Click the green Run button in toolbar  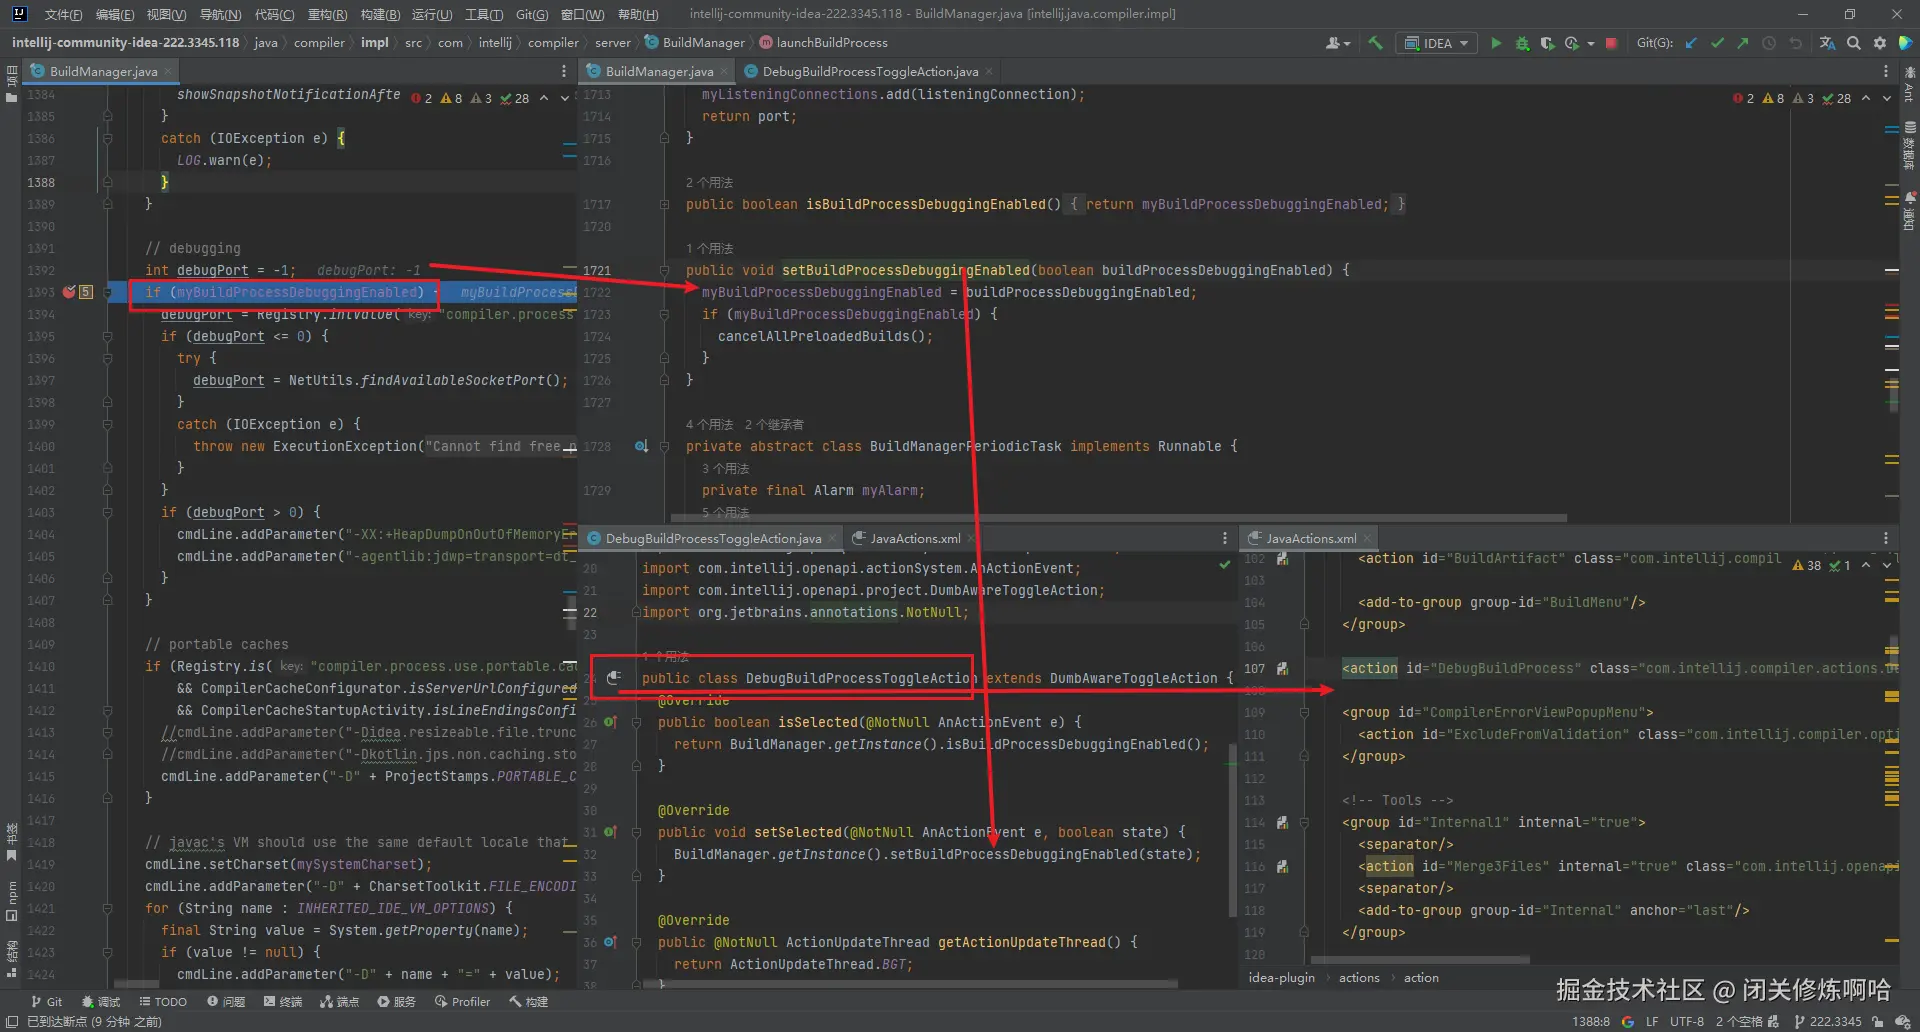(1496, 43)
